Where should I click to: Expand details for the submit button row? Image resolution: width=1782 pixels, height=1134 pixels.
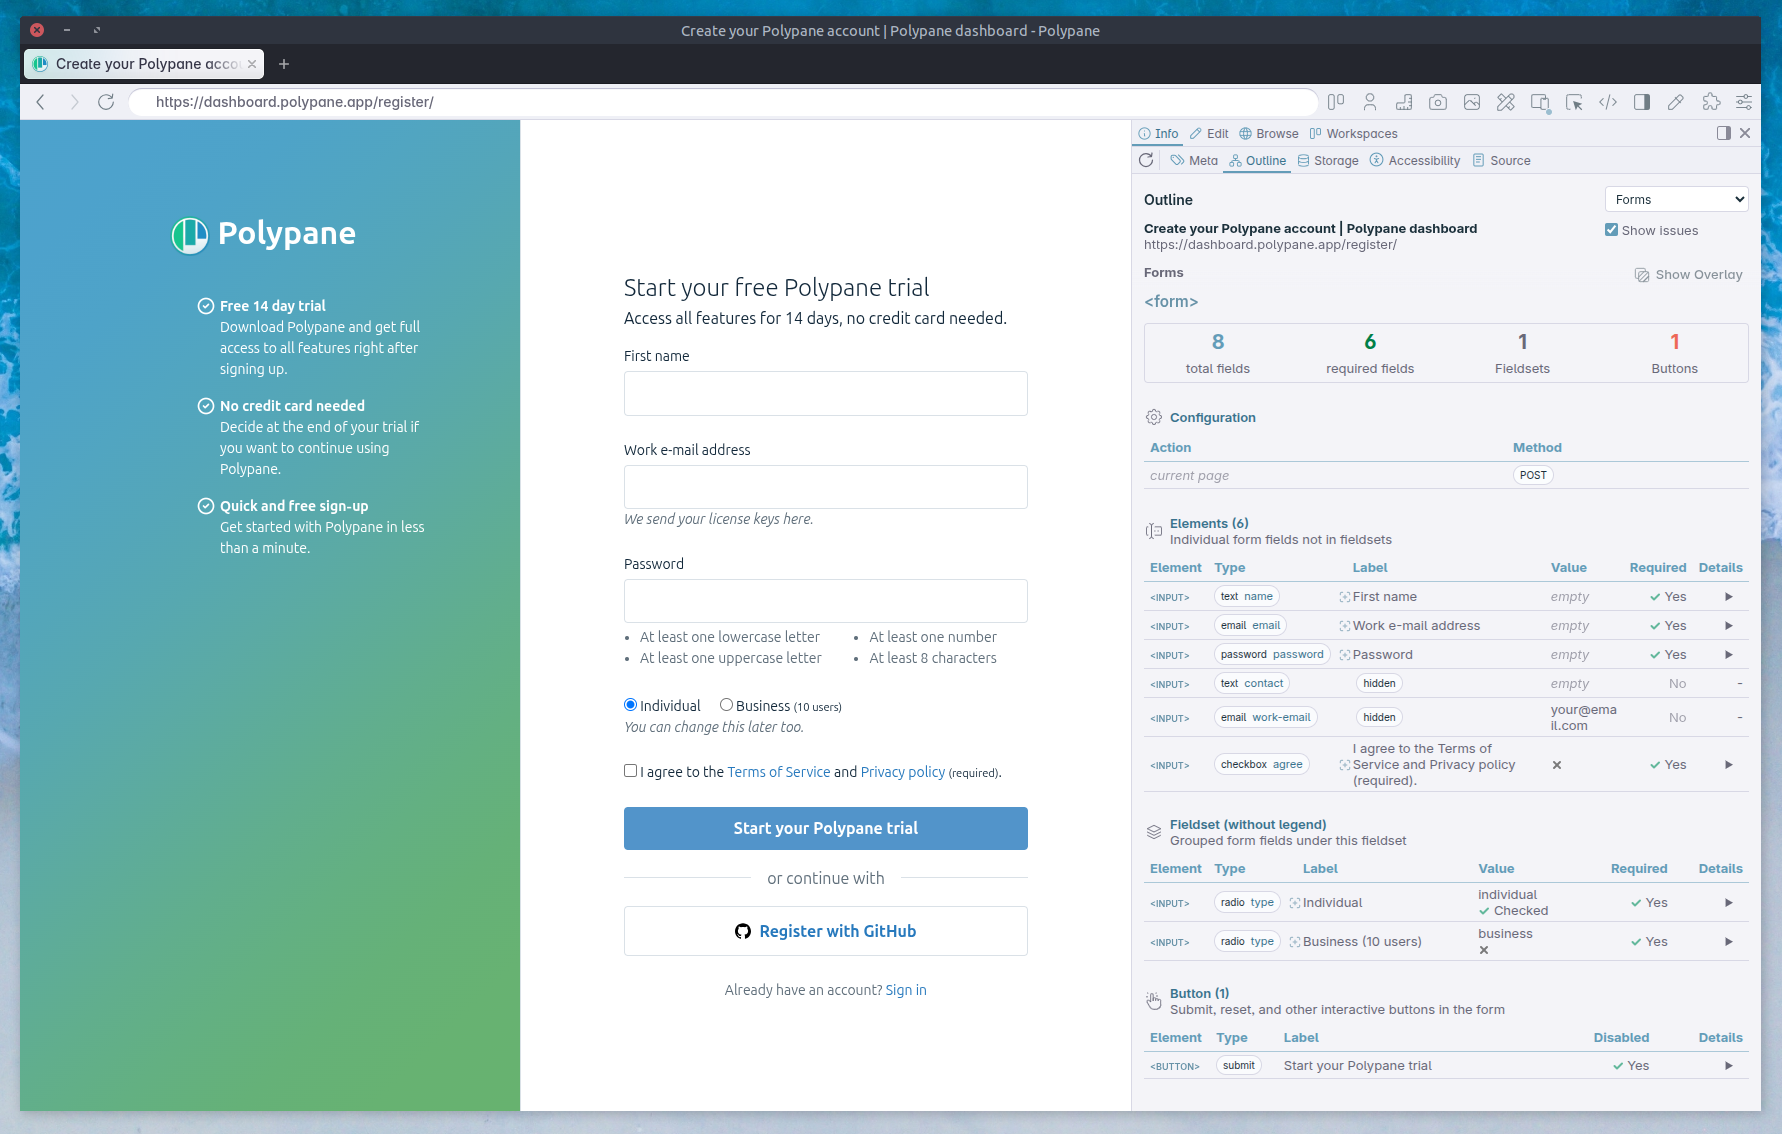[x=1728, y=1066]
